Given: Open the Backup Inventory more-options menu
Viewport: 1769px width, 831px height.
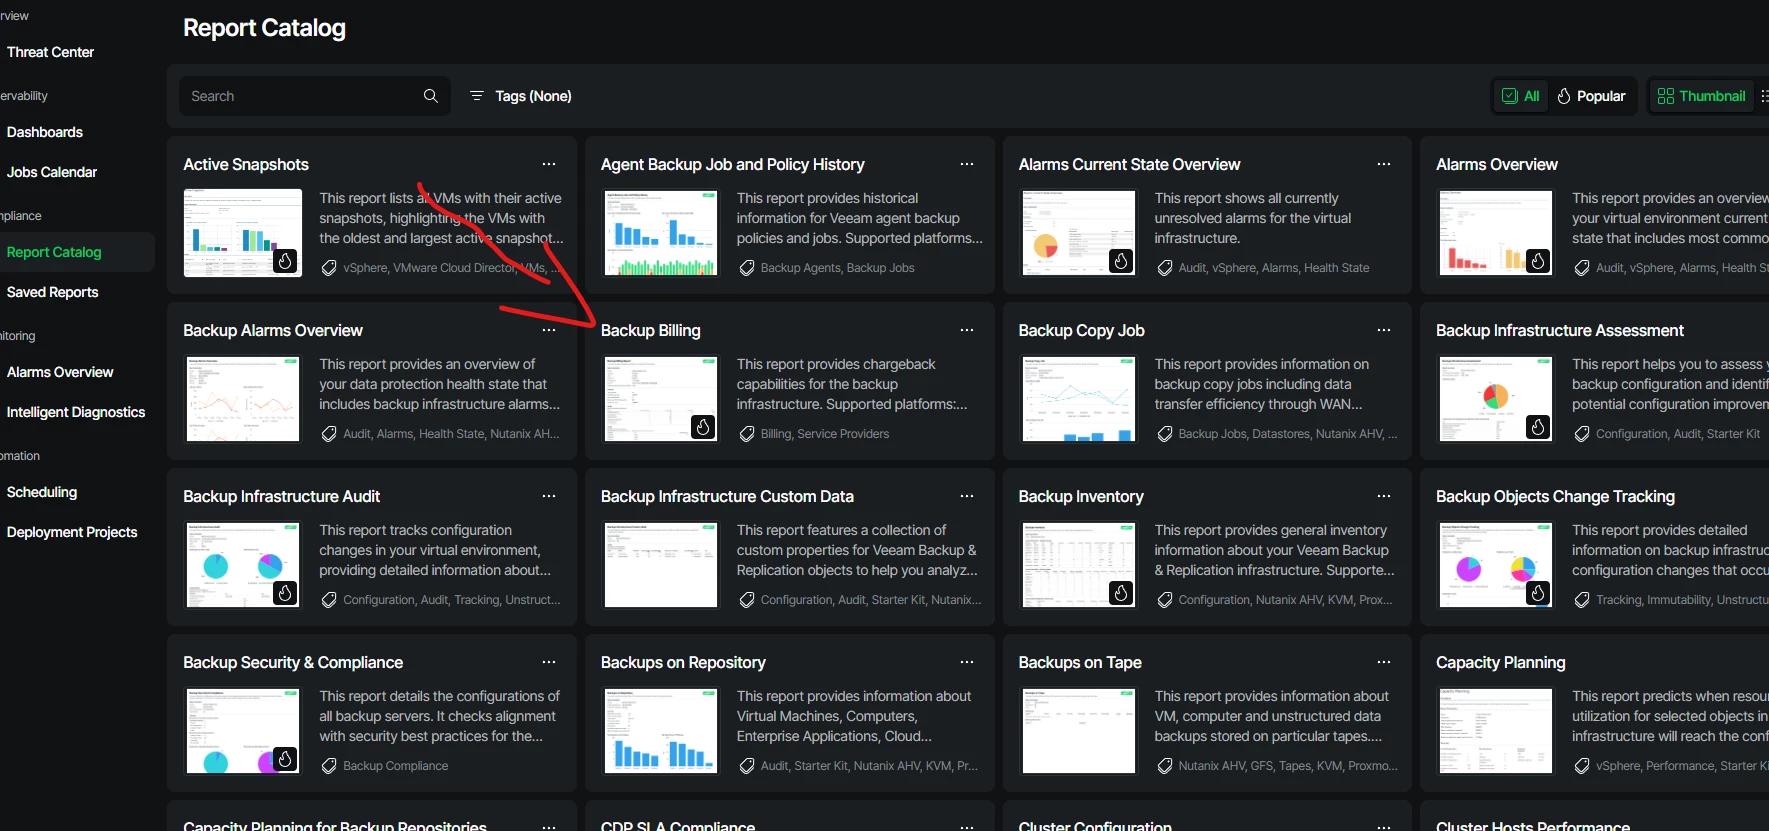Looking at the screenshot, I should click(x=1384, y=496).
